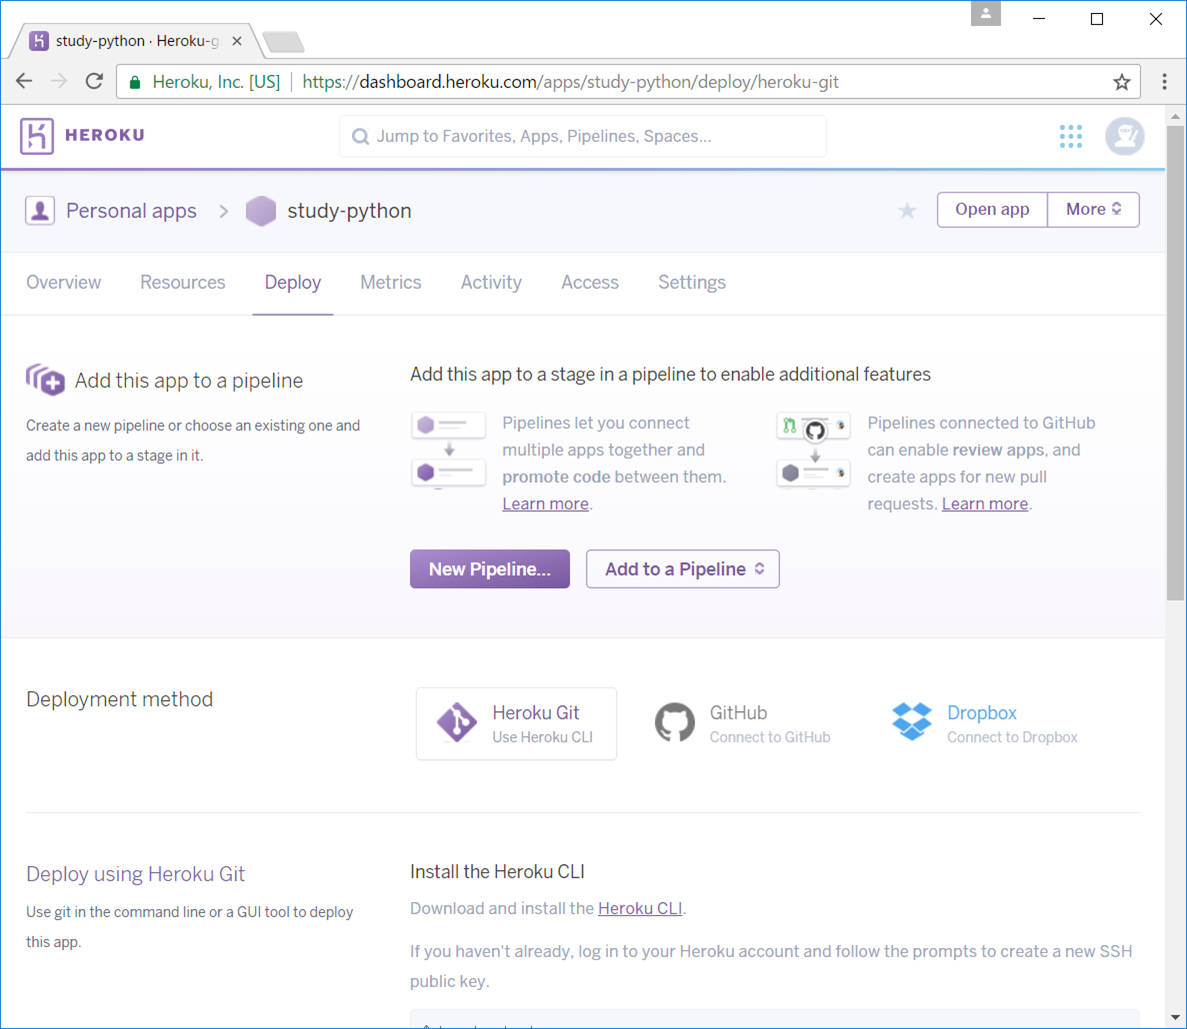Choose GitHub as deployment method

[742, 723]
